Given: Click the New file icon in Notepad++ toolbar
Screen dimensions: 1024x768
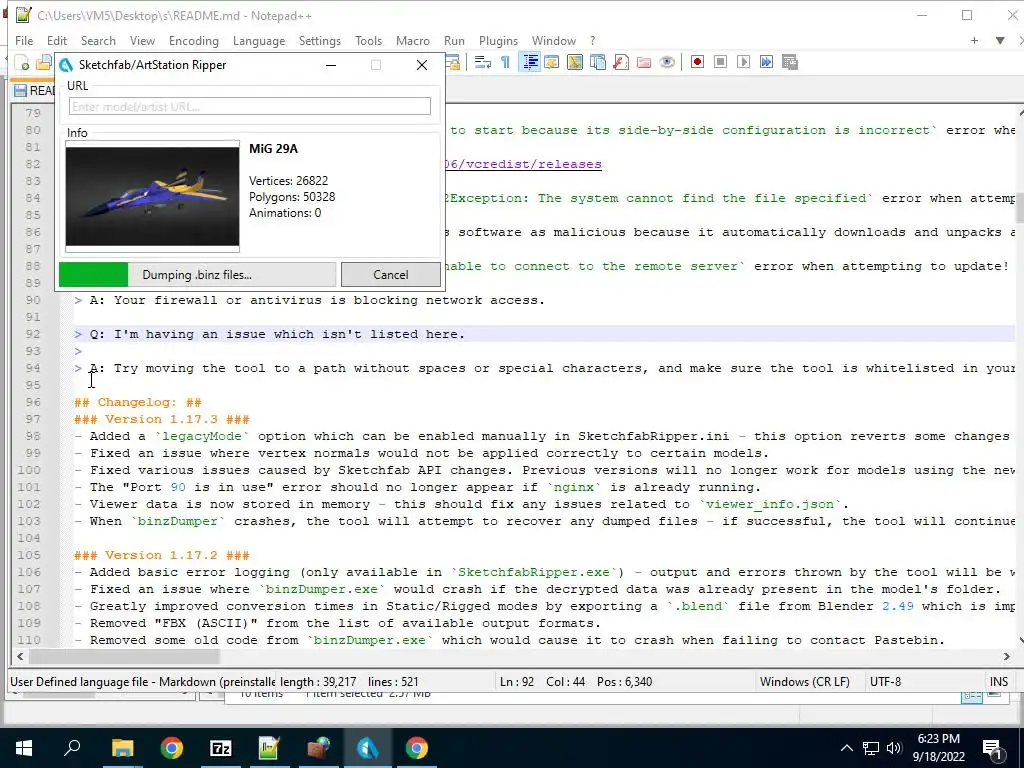Looking at the screenshot, I should pyautogui.click(x=23, y=63).
